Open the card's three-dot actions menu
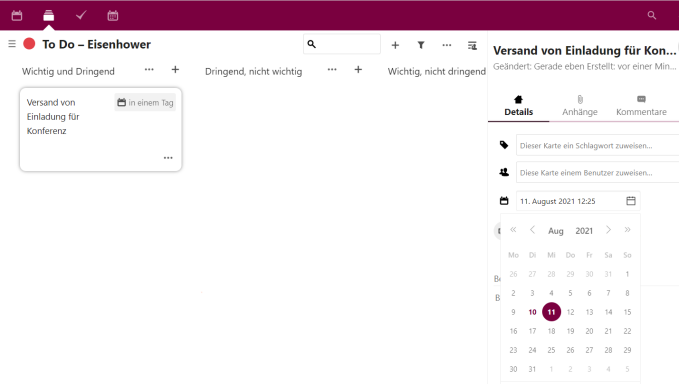The image size is (679, 384). 168,158
